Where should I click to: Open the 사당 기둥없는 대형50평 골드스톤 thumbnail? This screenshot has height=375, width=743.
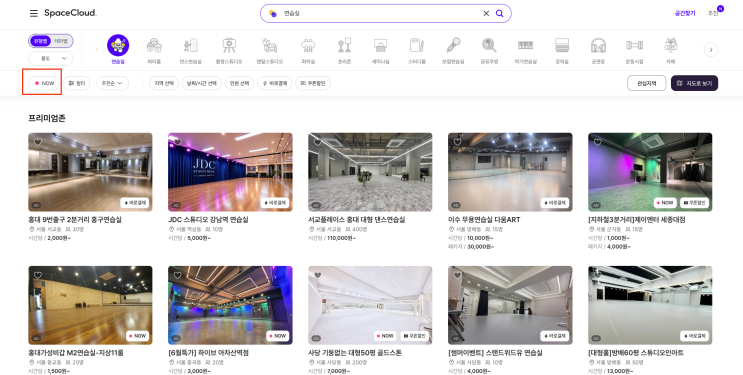(x=370, y=305)
